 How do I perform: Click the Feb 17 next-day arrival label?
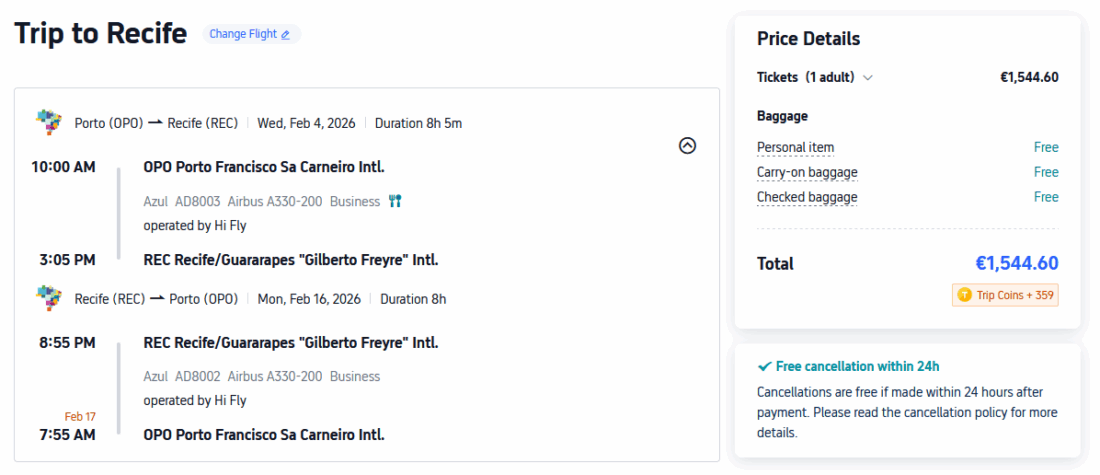[80, 416]
